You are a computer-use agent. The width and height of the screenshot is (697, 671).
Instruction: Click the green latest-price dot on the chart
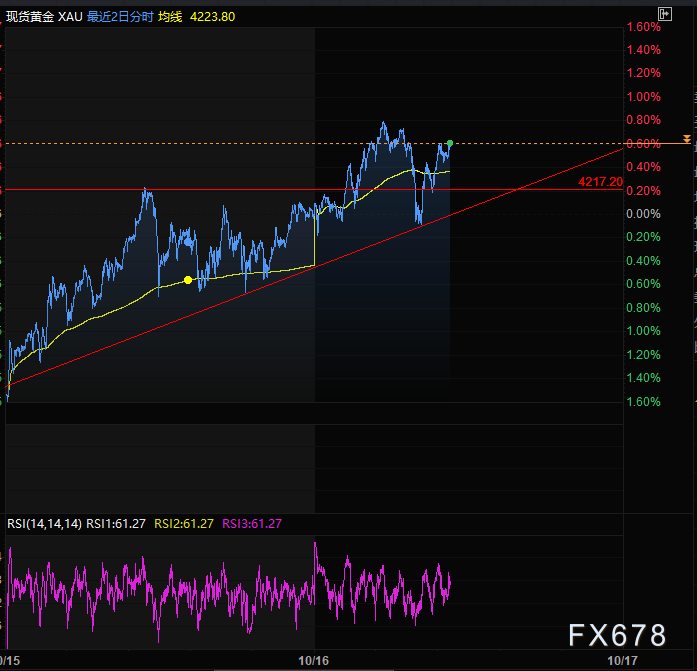pyautogui.click(x=450, y=144)
